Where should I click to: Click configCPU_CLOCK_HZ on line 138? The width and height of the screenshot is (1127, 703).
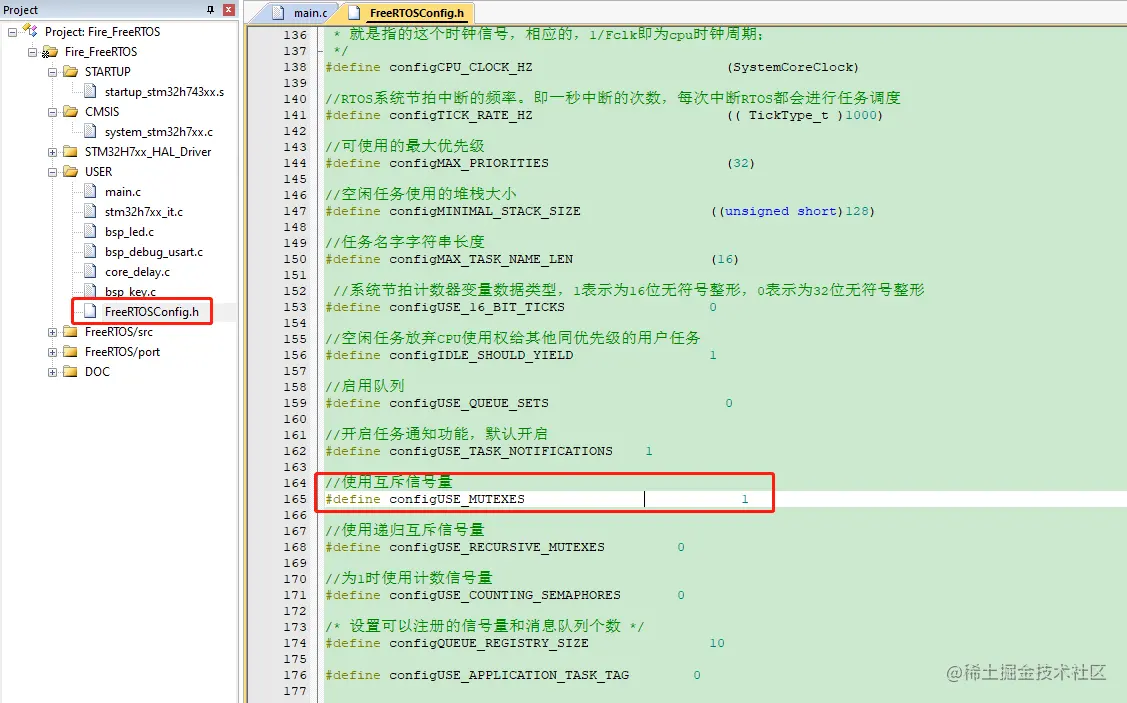[x=461, y=67]
